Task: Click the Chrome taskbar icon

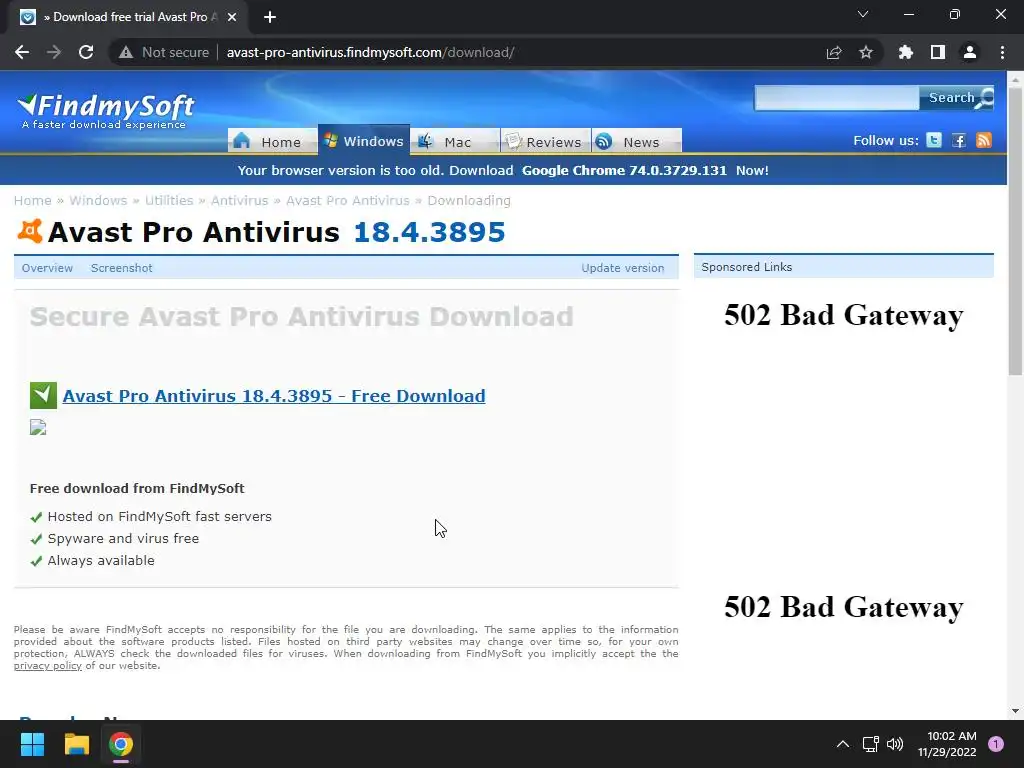Action: coord(121,744)
